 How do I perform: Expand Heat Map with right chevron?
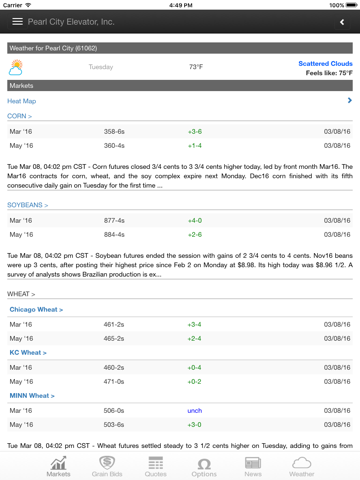pos(349,100)
